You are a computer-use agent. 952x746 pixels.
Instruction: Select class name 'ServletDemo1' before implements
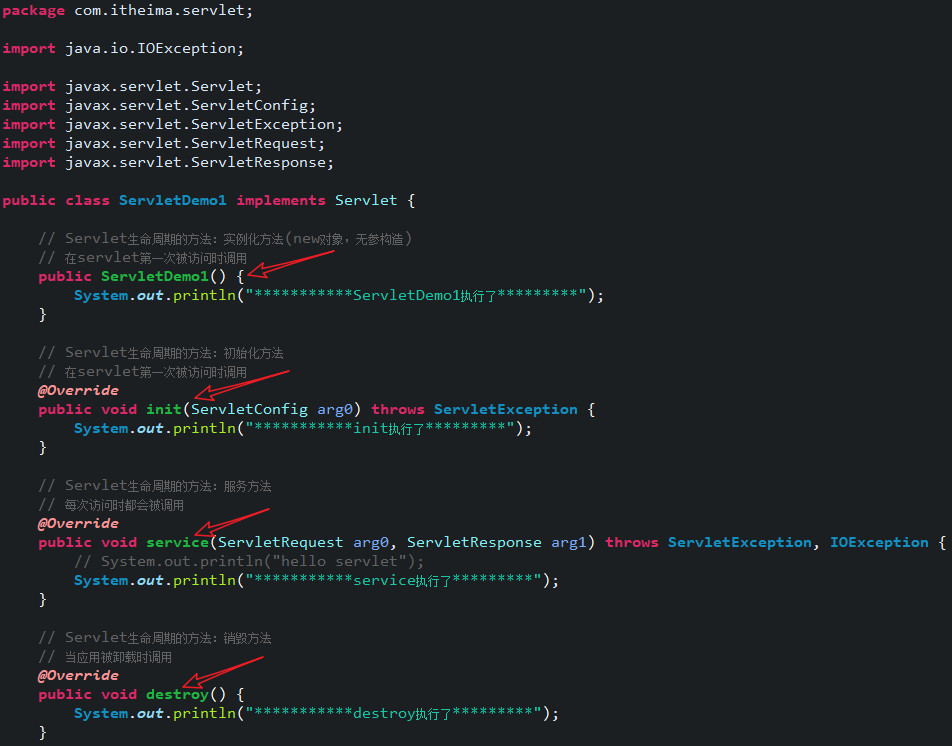pos(172,200)
